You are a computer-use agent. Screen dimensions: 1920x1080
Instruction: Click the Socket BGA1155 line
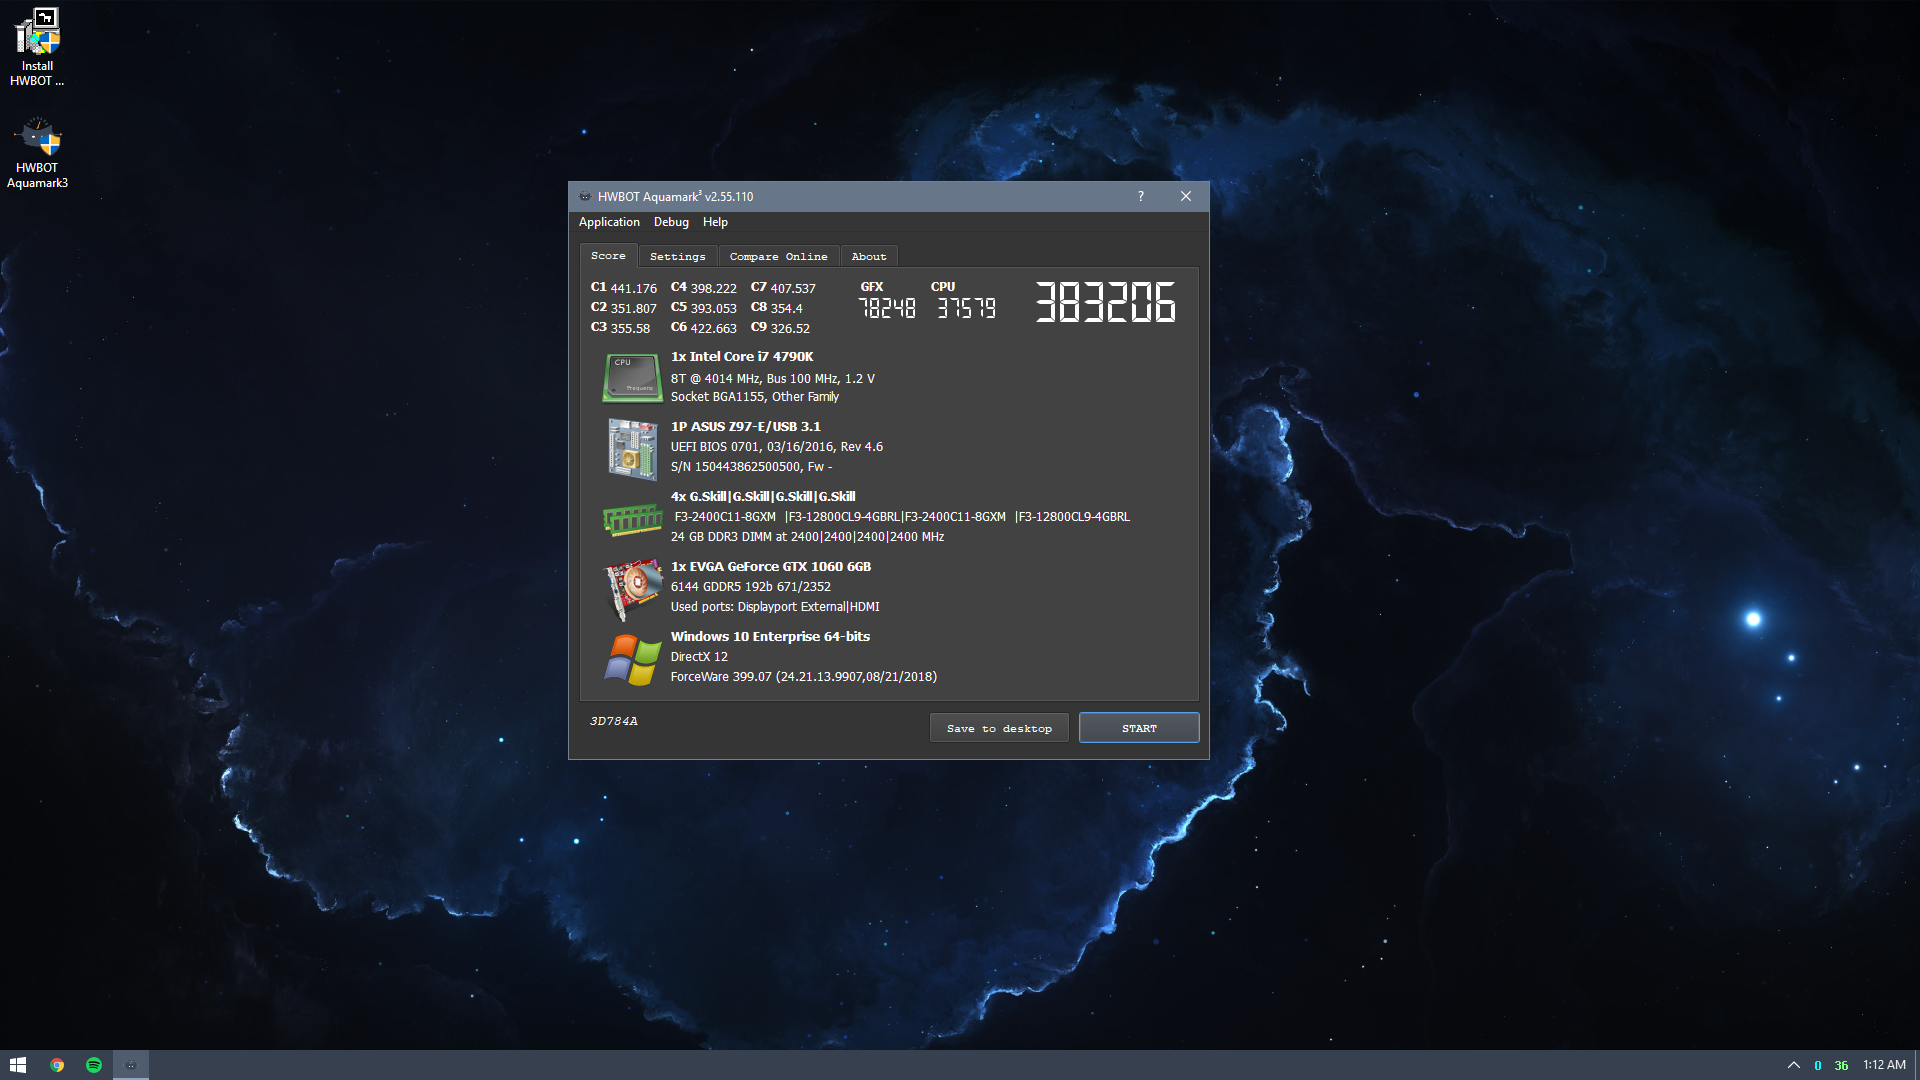pyautogui.click(x=754, y=397)
